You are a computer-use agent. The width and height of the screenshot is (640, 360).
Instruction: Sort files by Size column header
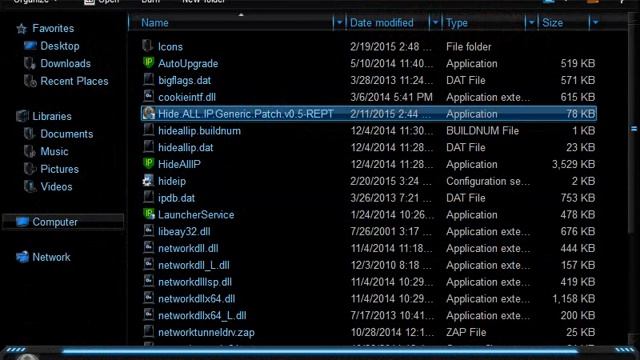click(x=553, y=23)
